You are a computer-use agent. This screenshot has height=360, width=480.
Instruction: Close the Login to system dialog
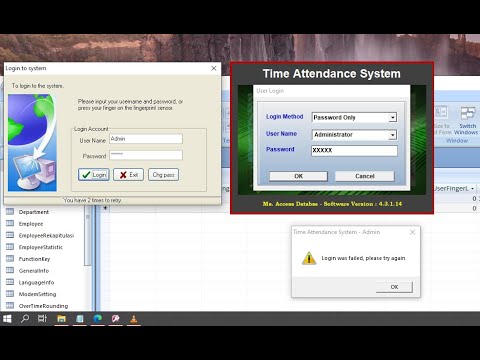(x=214, y=68)
